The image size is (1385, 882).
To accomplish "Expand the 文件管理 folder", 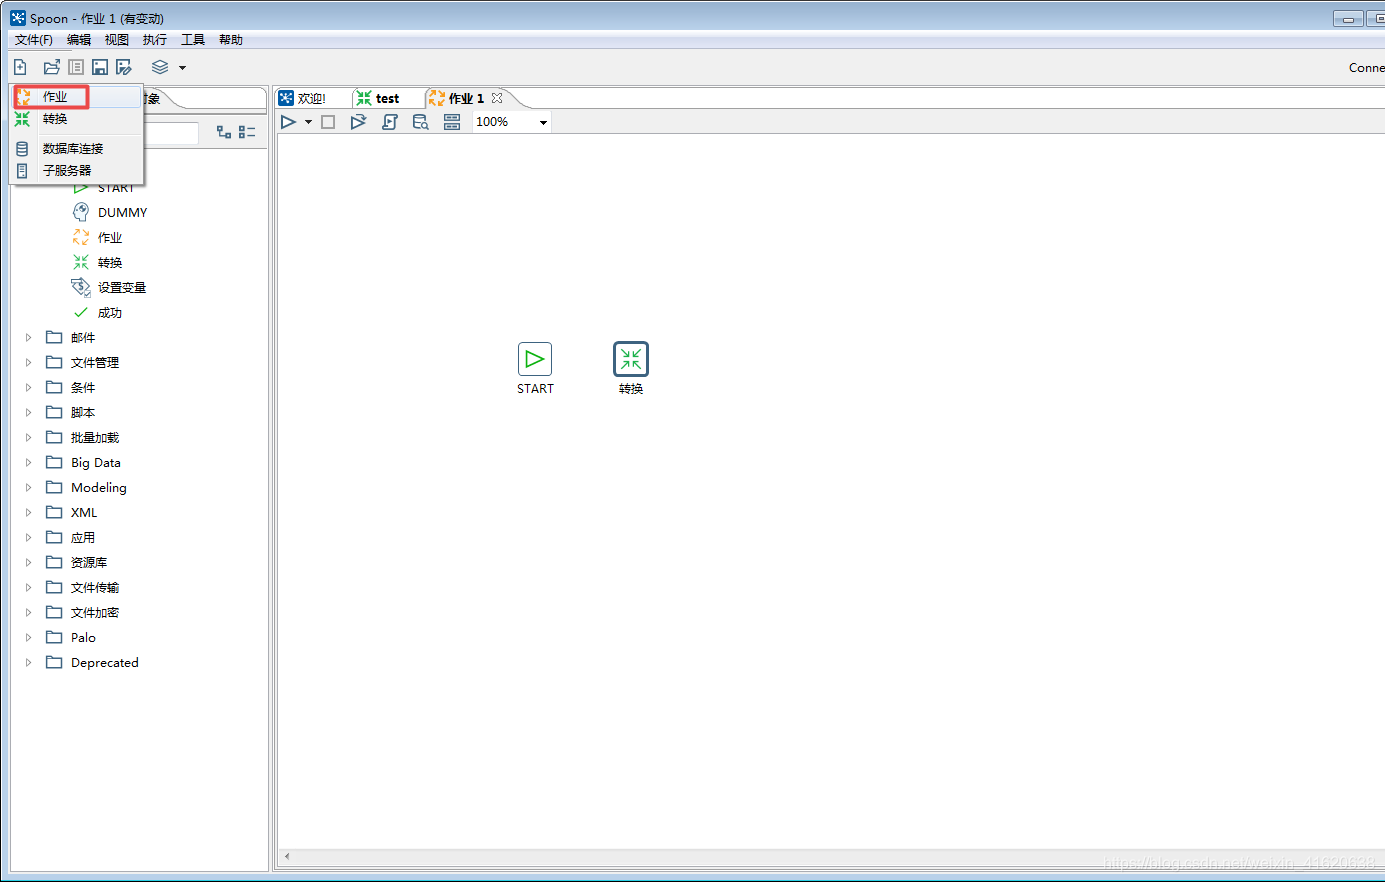I will (x=28, y=363).
